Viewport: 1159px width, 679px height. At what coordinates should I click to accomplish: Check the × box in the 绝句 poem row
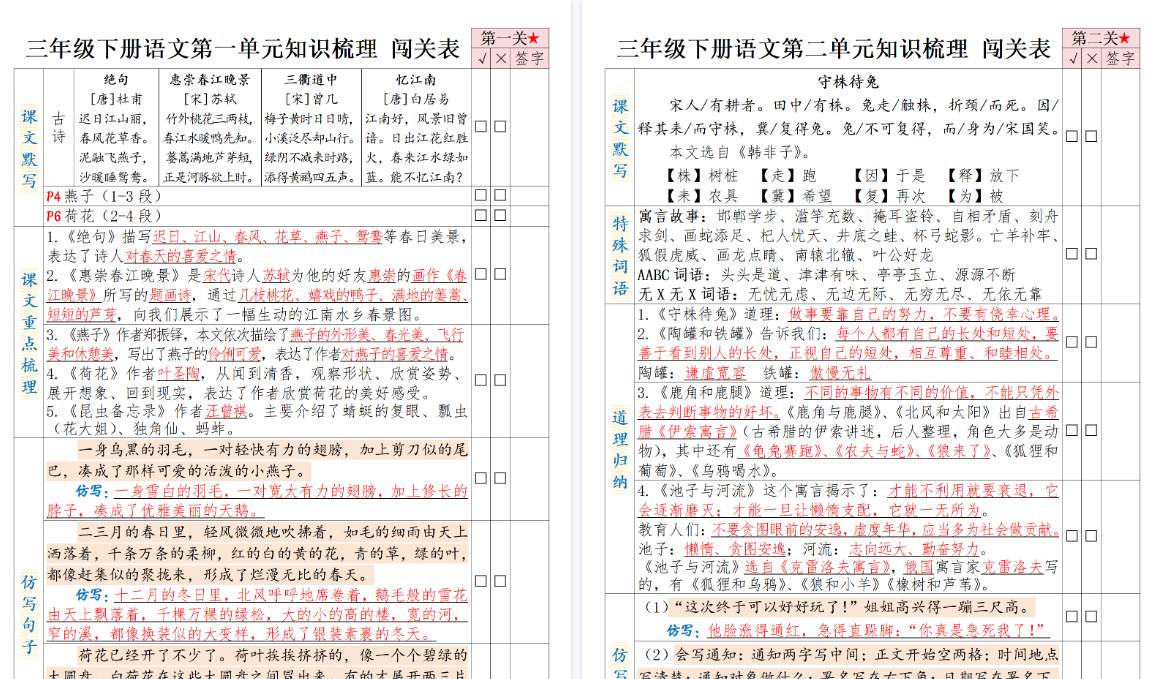(x=500, y=125)
